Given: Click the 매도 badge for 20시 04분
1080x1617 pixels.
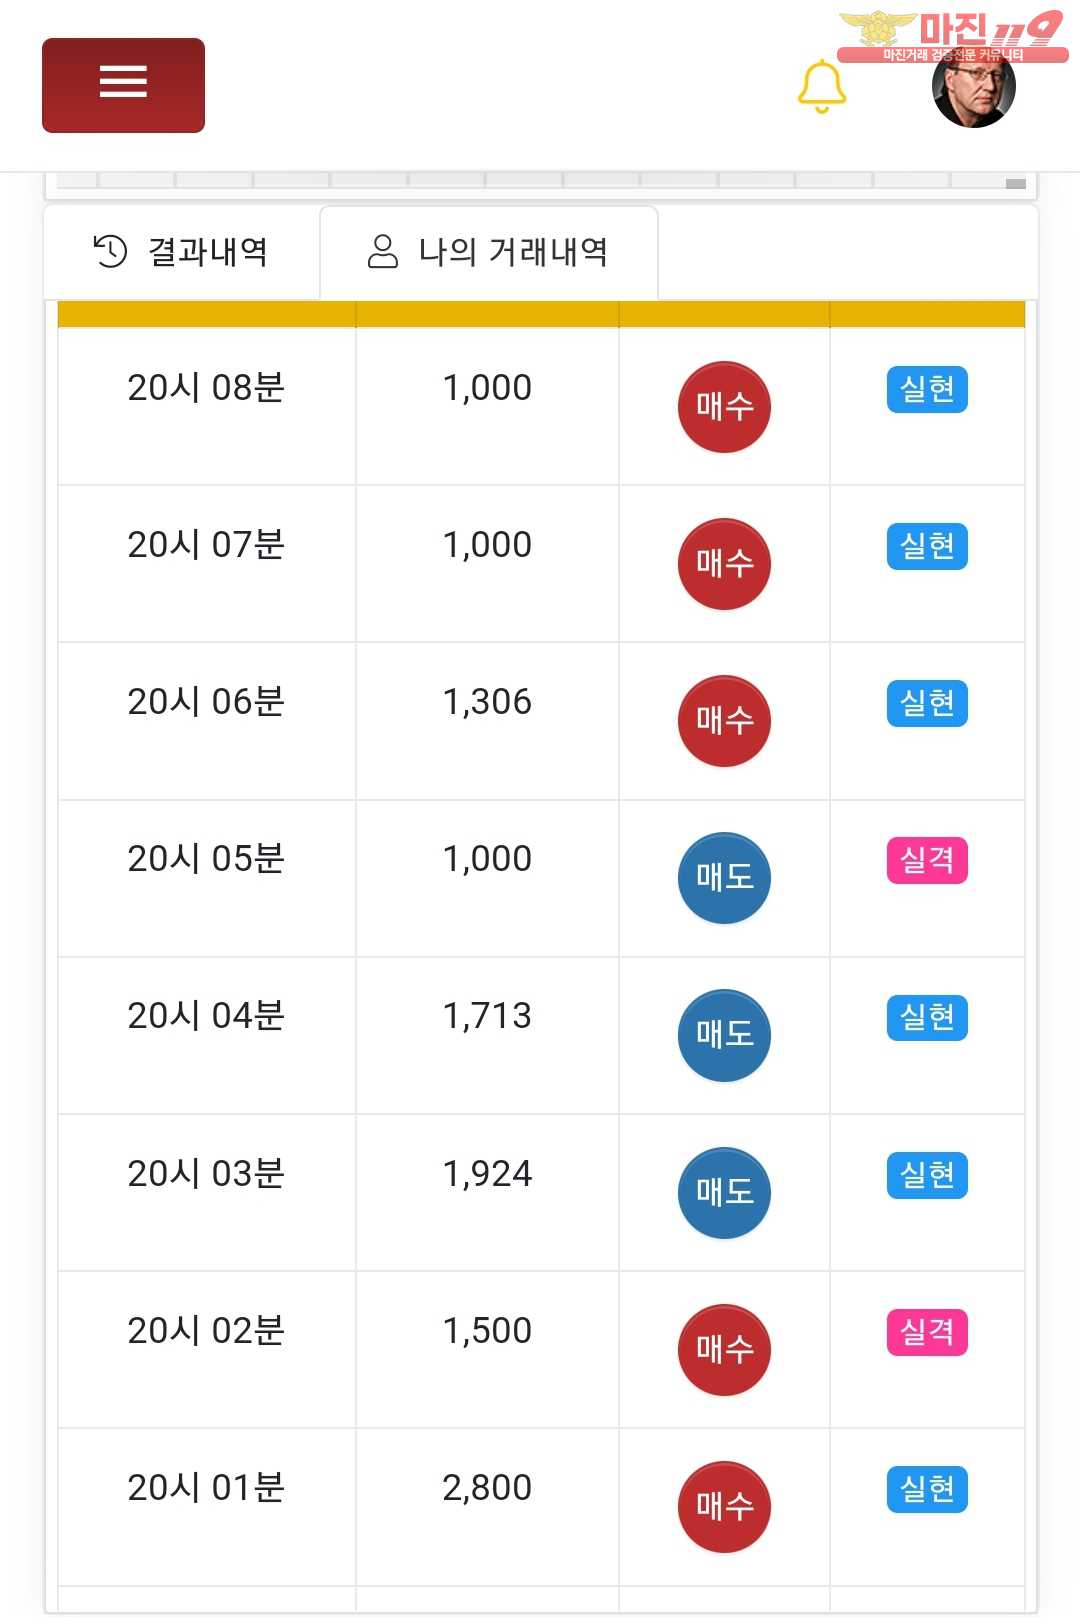Looking at the screenshot, I should 724,1034.
